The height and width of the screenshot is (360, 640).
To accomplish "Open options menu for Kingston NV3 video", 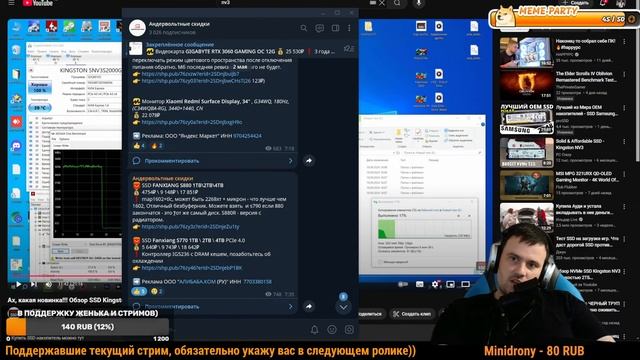I will pos(624,141).
